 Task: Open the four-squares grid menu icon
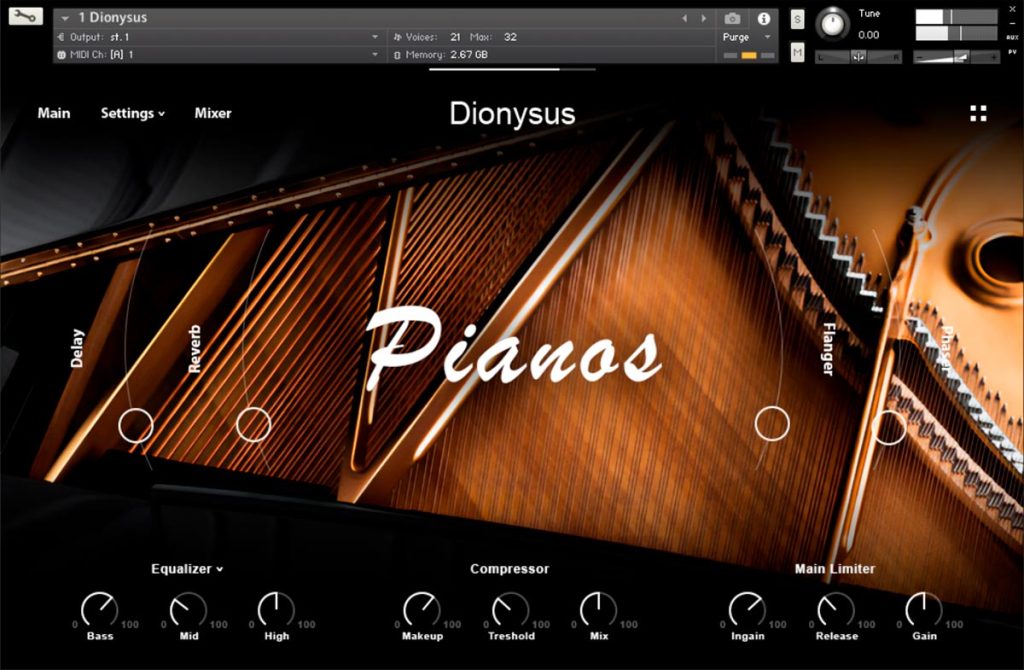point(978,113)
